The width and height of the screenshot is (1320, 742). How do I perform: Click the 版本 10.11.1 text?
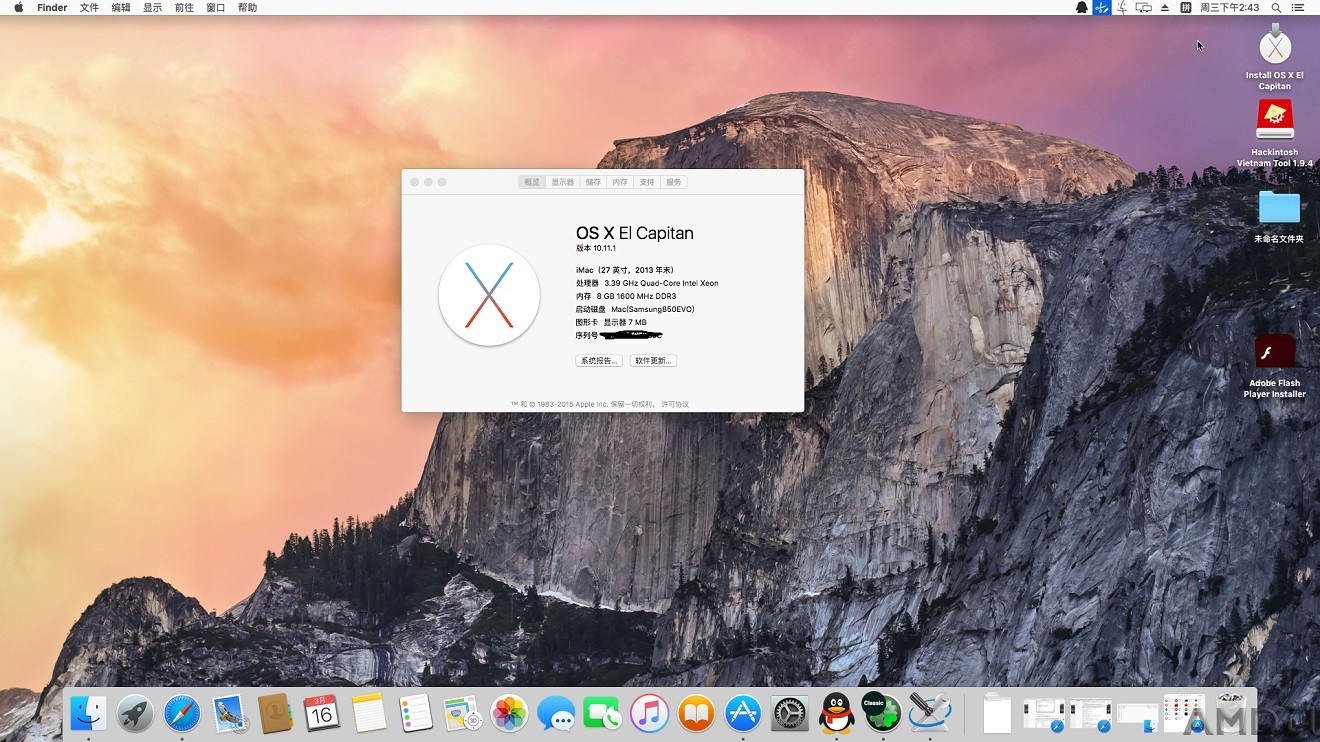click(596, 248)
